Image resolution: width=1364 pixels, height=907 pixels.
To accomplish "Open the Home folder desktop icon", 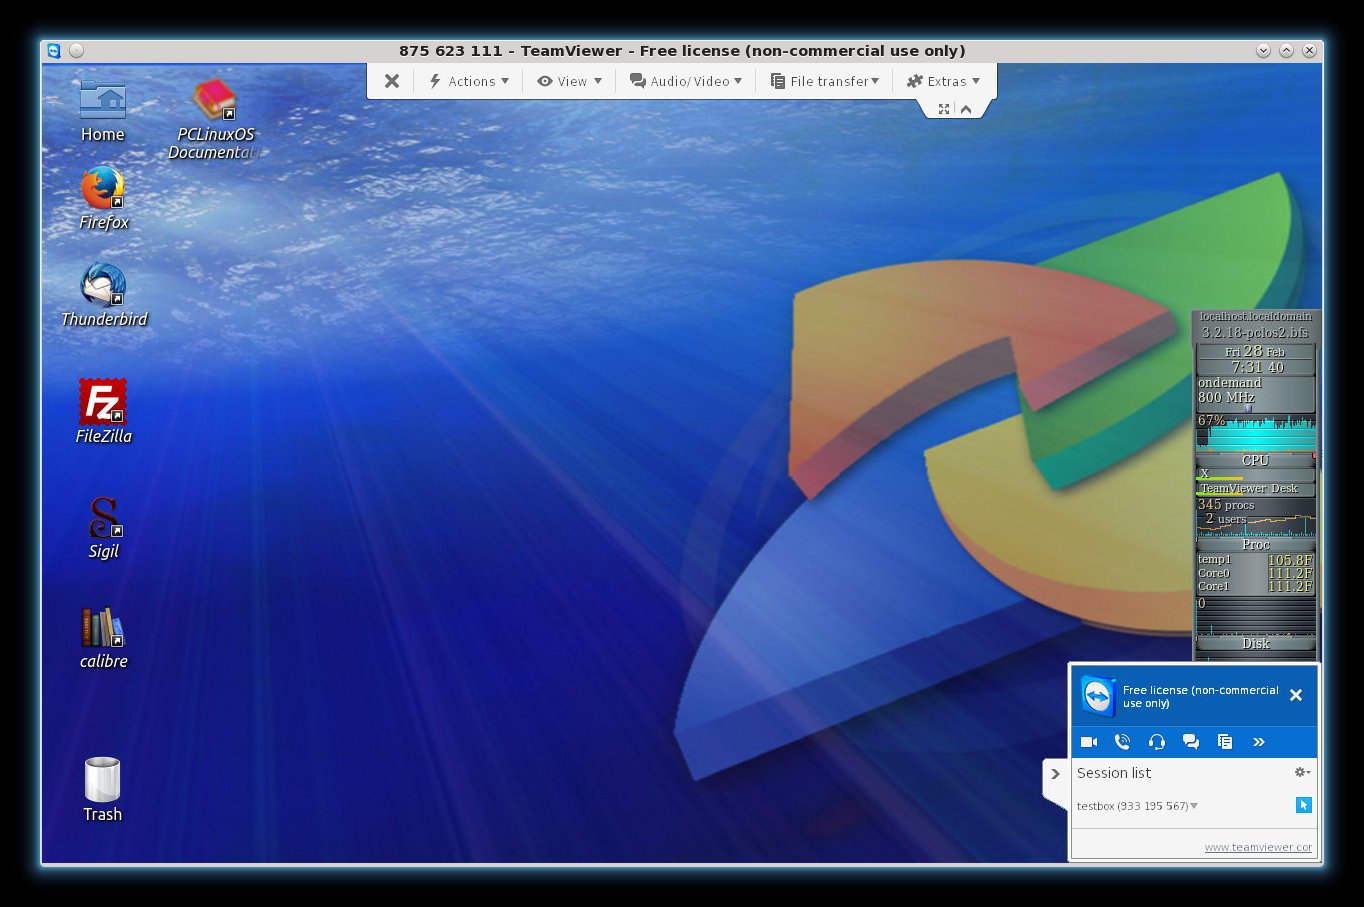I will coord(103,111).
